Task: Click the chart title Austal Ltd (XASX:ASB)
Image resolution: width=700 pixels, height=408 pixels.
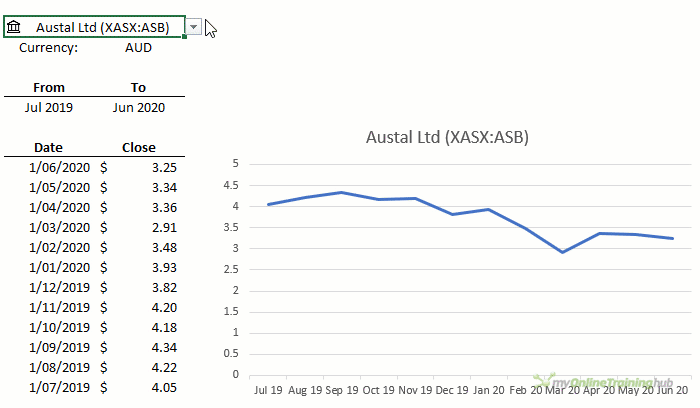Action: coord(447,137)
